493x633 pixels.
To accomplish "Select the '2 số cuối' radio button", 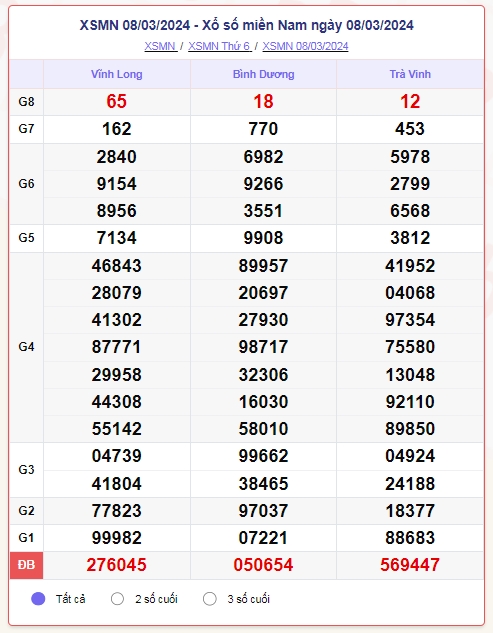I will tap(117, 599).
